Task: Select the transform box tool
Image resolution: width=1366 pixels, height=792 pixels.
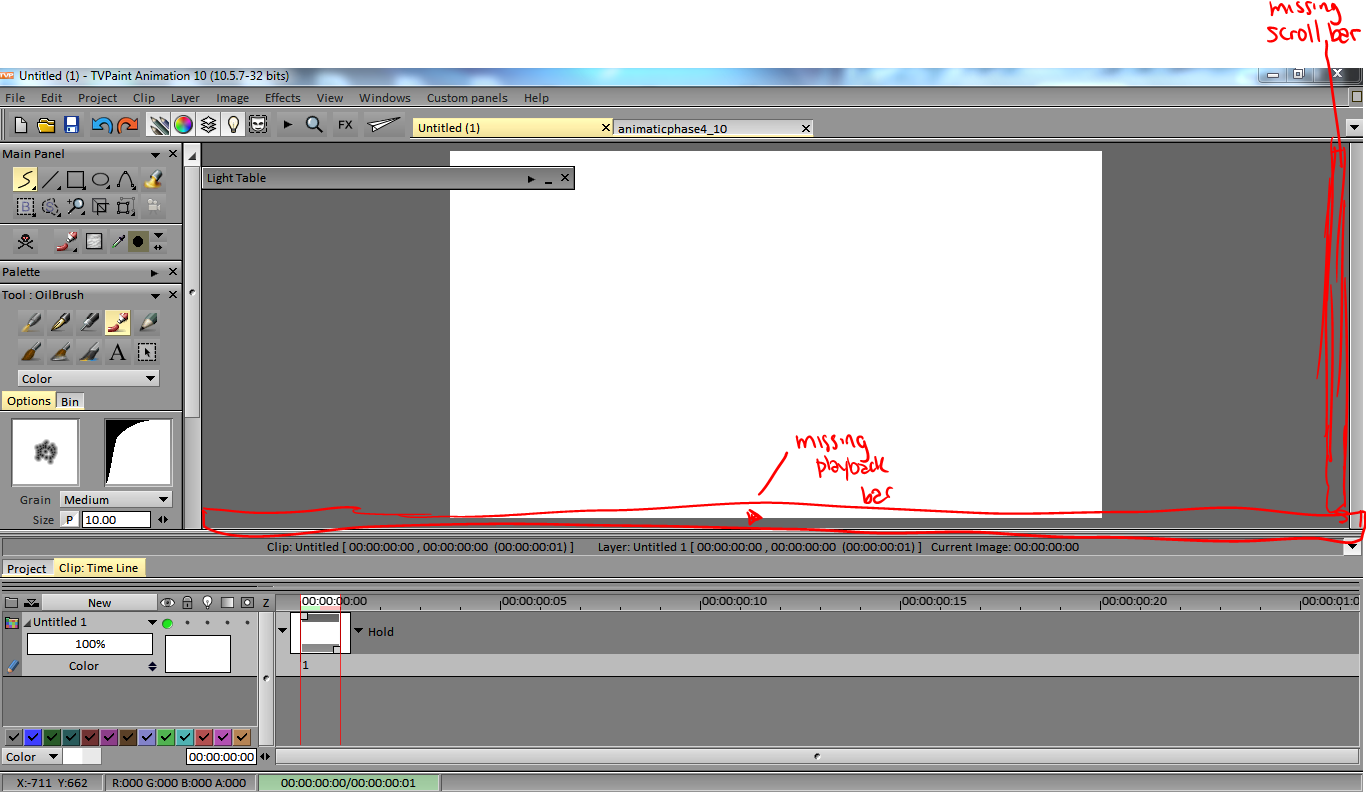Action: tap(125, 207)
